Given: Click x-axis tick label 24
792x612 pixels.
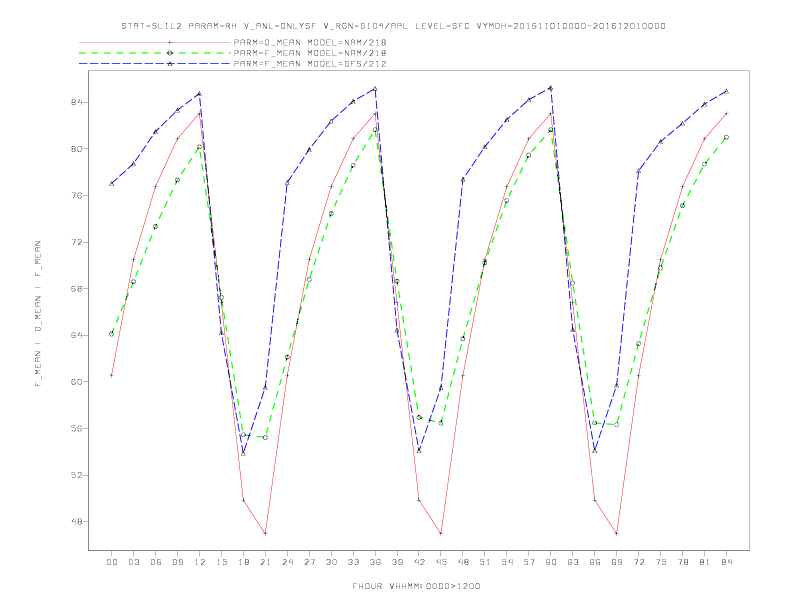Looking at the screenshot, I should 287,562.
